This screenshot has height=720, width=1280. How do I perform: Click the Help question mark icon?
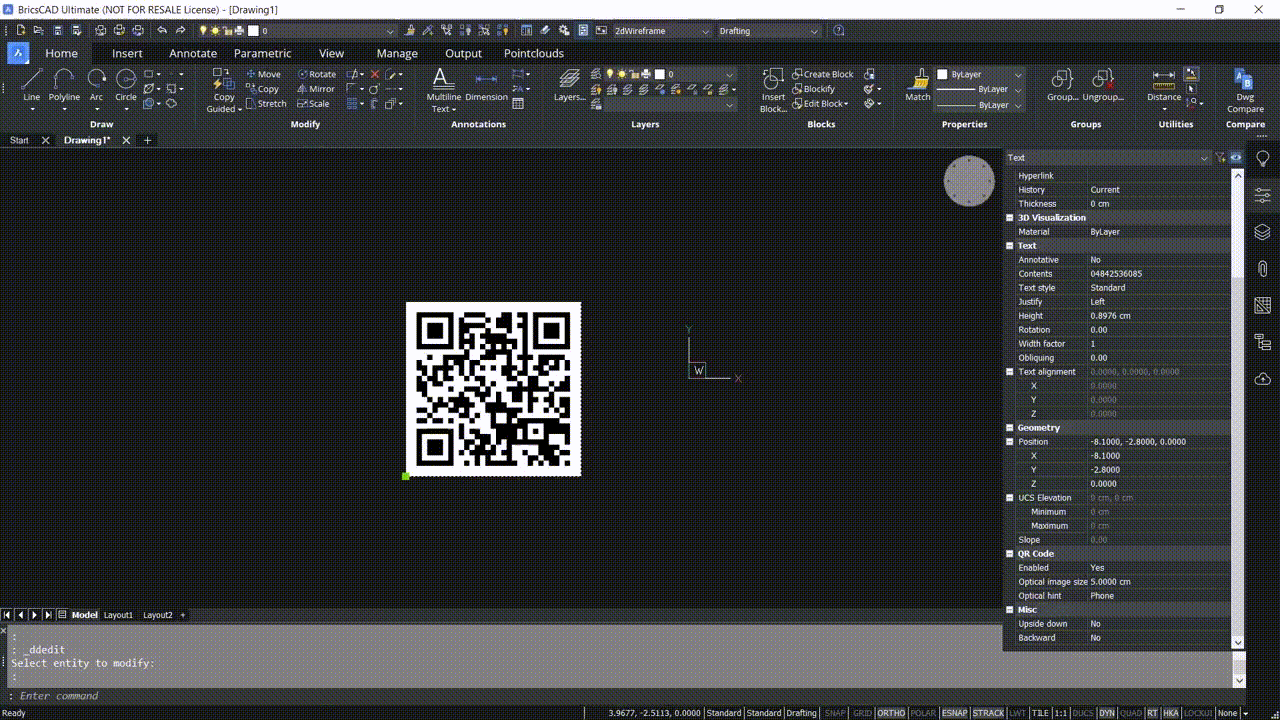(x=838, y=31)
